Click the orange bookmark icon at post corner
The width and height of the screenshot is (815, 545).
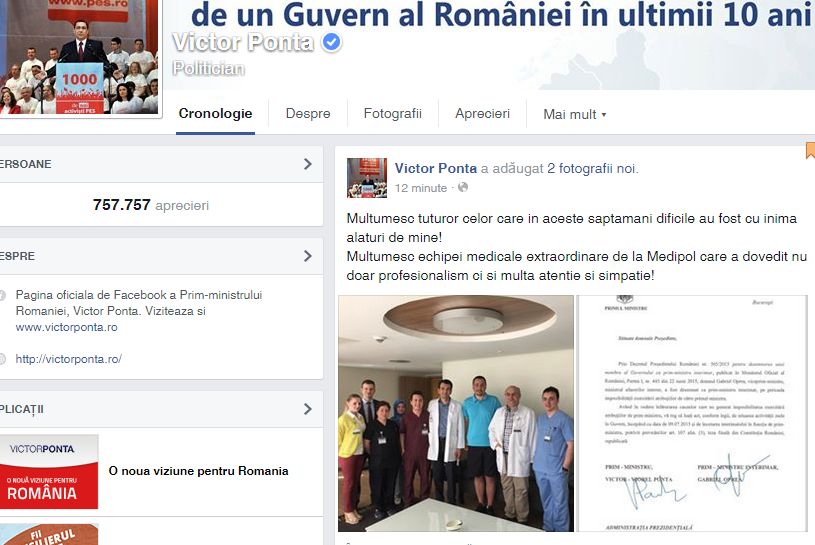(x=810, y=150)
